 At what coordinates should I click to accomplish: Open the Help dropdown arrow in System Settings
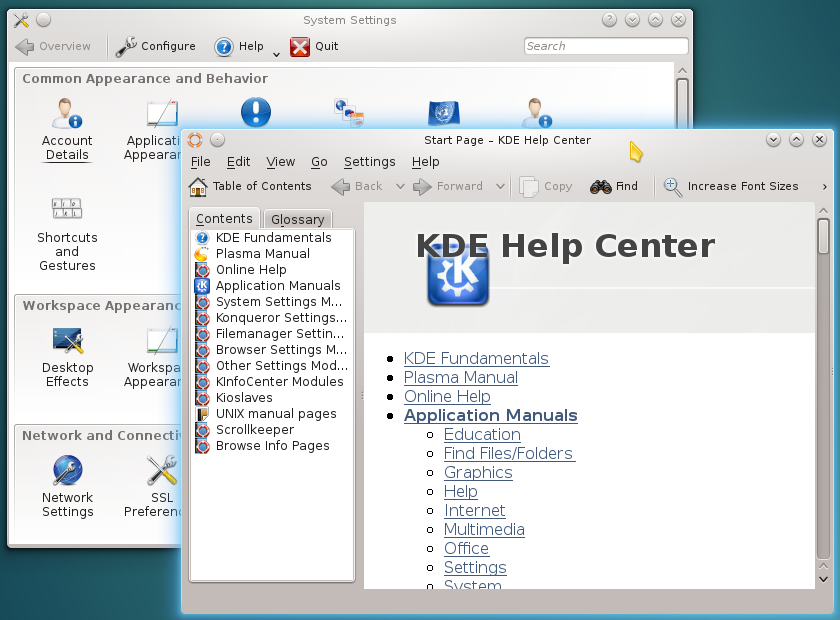[x=276, y=54]
